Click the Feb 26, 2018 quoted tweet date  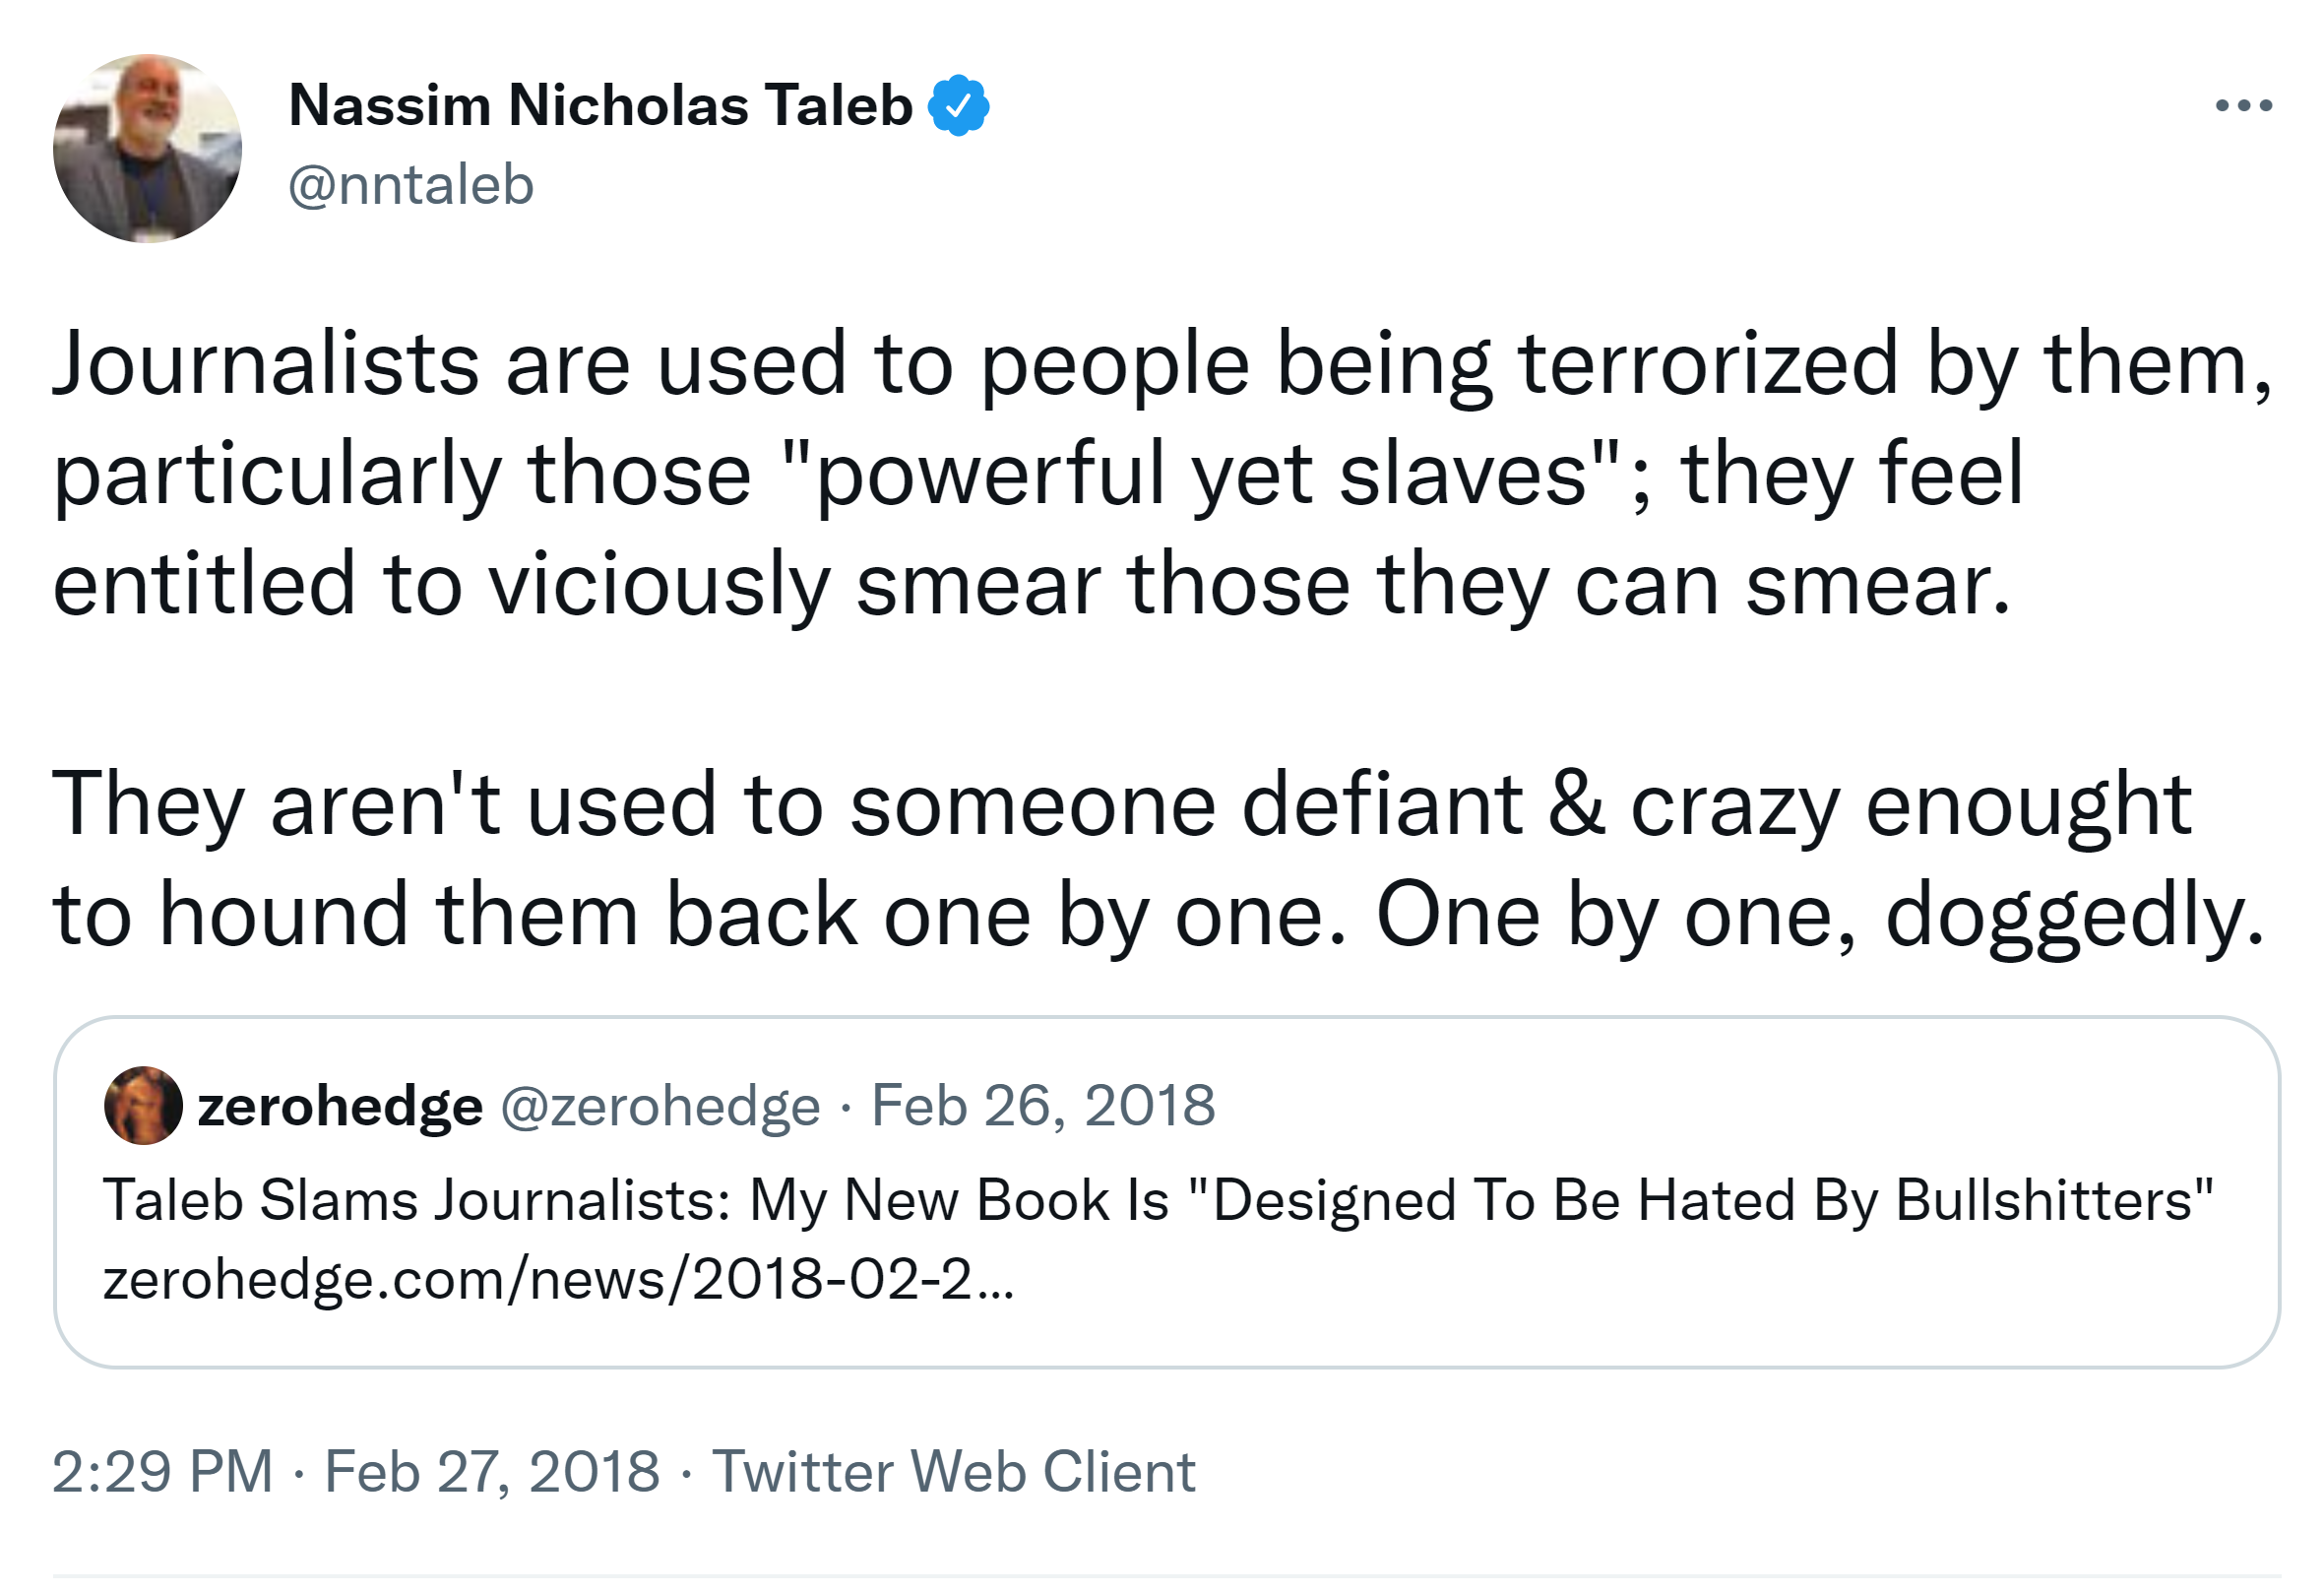coord(1043,1106)
